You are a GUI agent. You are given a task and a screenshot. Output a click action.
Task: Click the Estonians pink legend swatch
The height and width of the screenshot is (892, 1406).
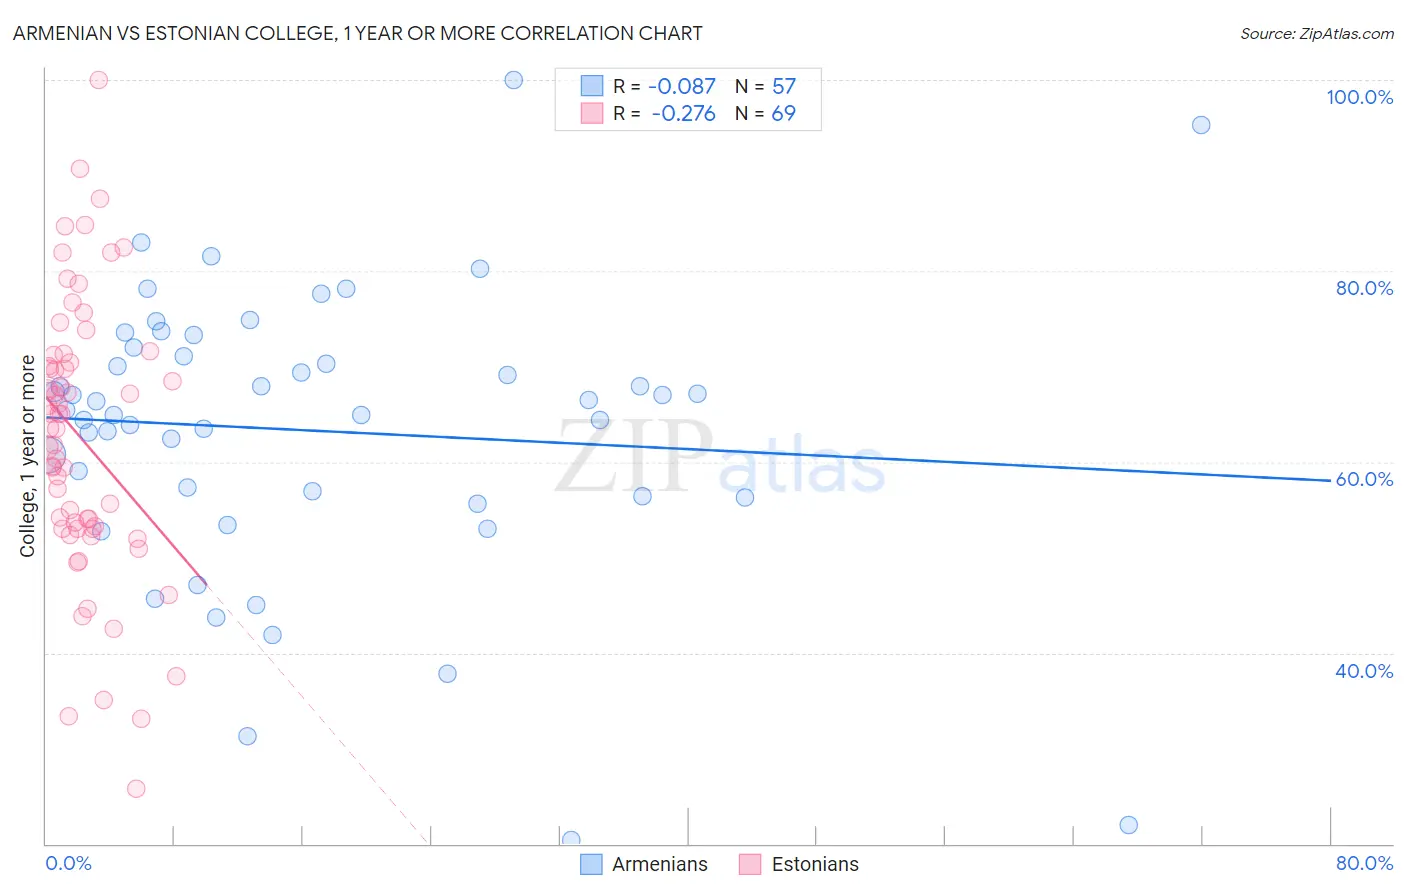[x=750, y=864]
